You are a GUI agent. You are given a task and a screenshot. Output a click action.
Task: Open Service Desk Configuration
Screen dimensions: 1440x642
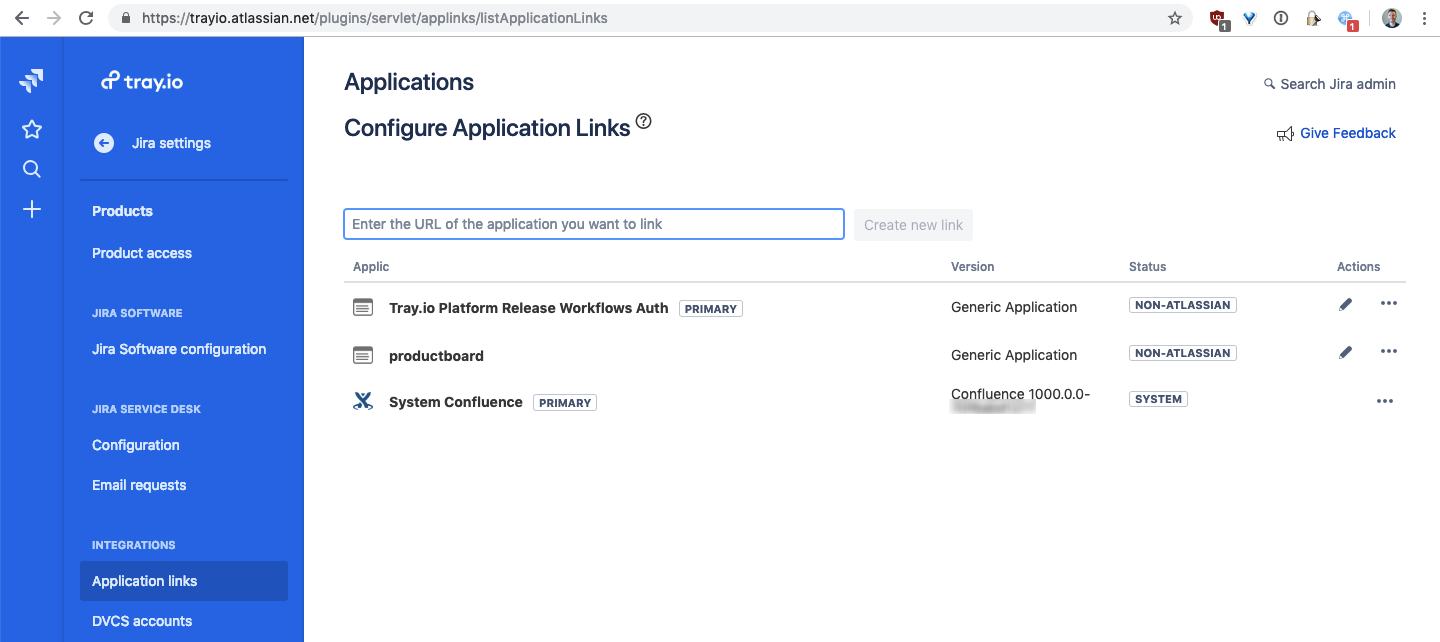click(136, 445)
